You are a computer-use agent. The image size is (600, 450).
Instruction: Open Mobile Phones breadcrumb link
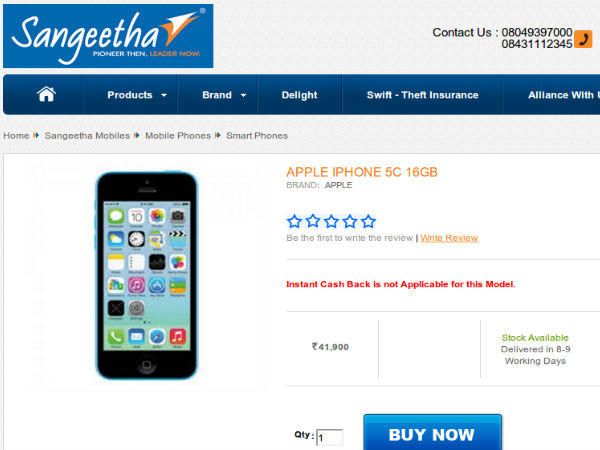pos(178,135)
